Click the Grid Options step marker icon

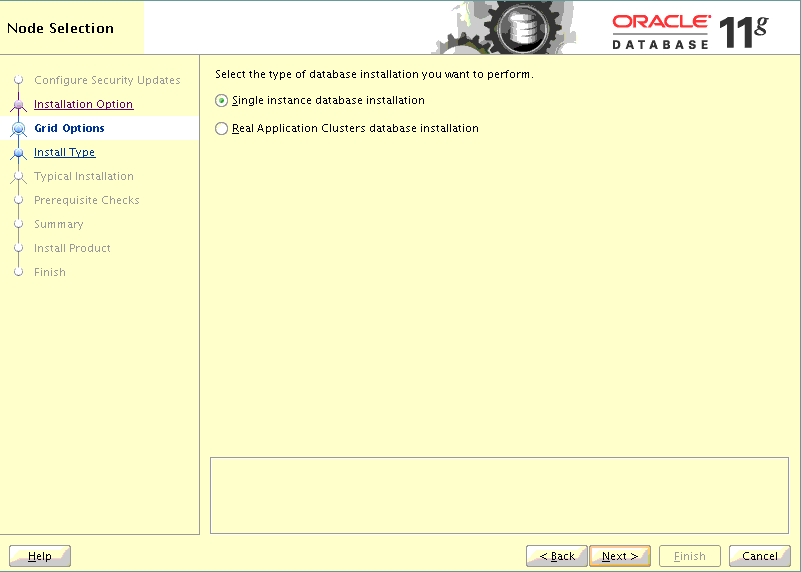[x=19, y=128]
